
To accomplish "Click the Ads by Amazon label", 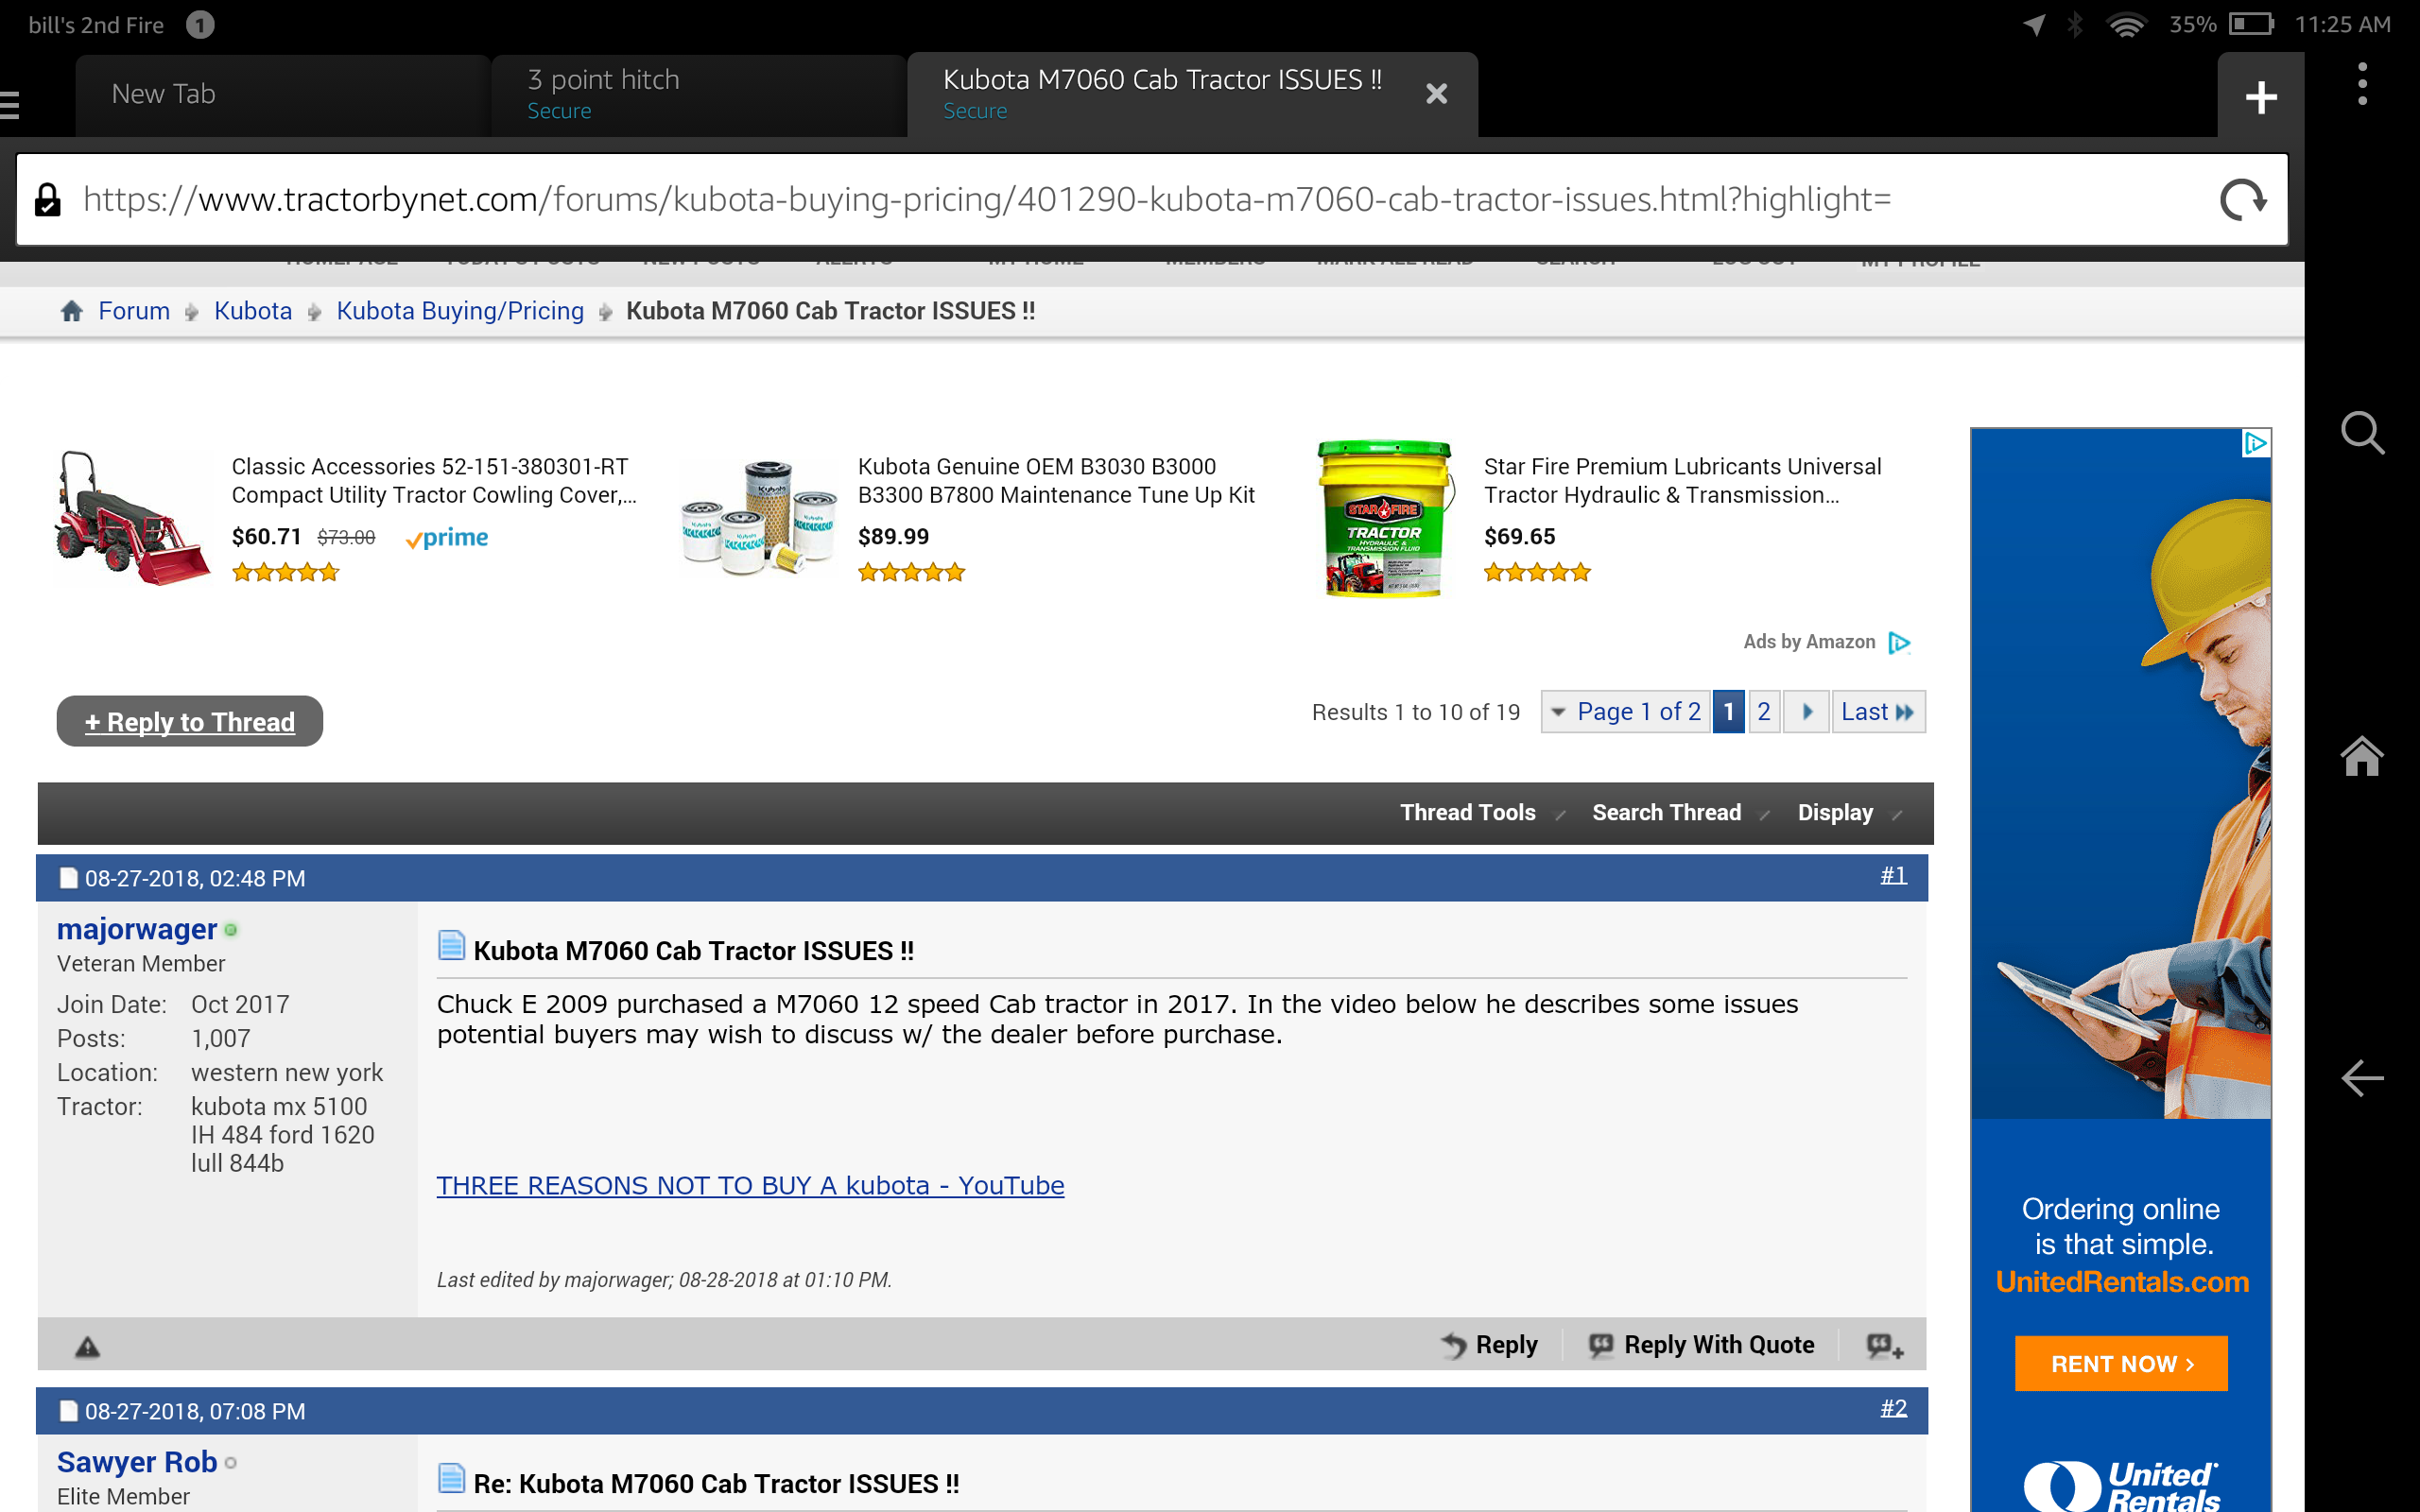I will [1809, 642].
